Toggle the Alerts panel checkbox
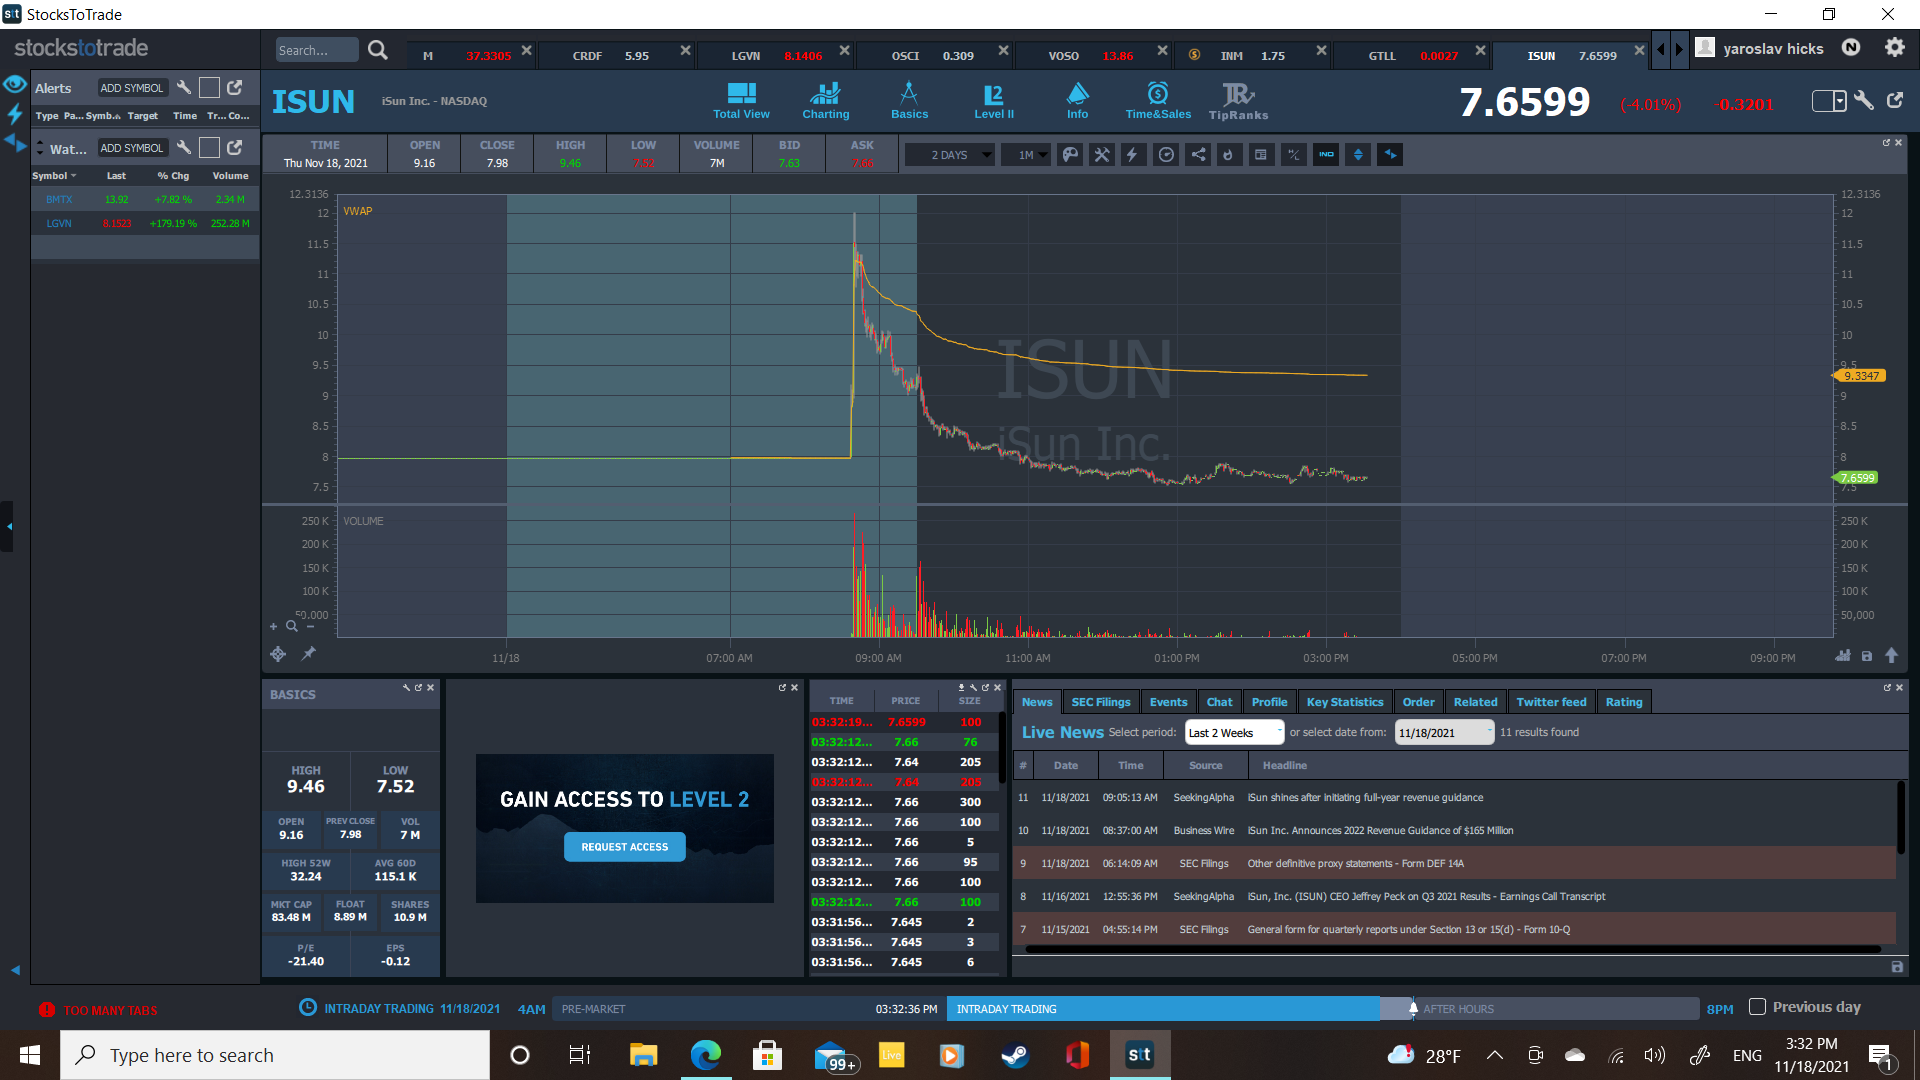The height and width of the screenshot is (1080, 1920). point(209,88)
